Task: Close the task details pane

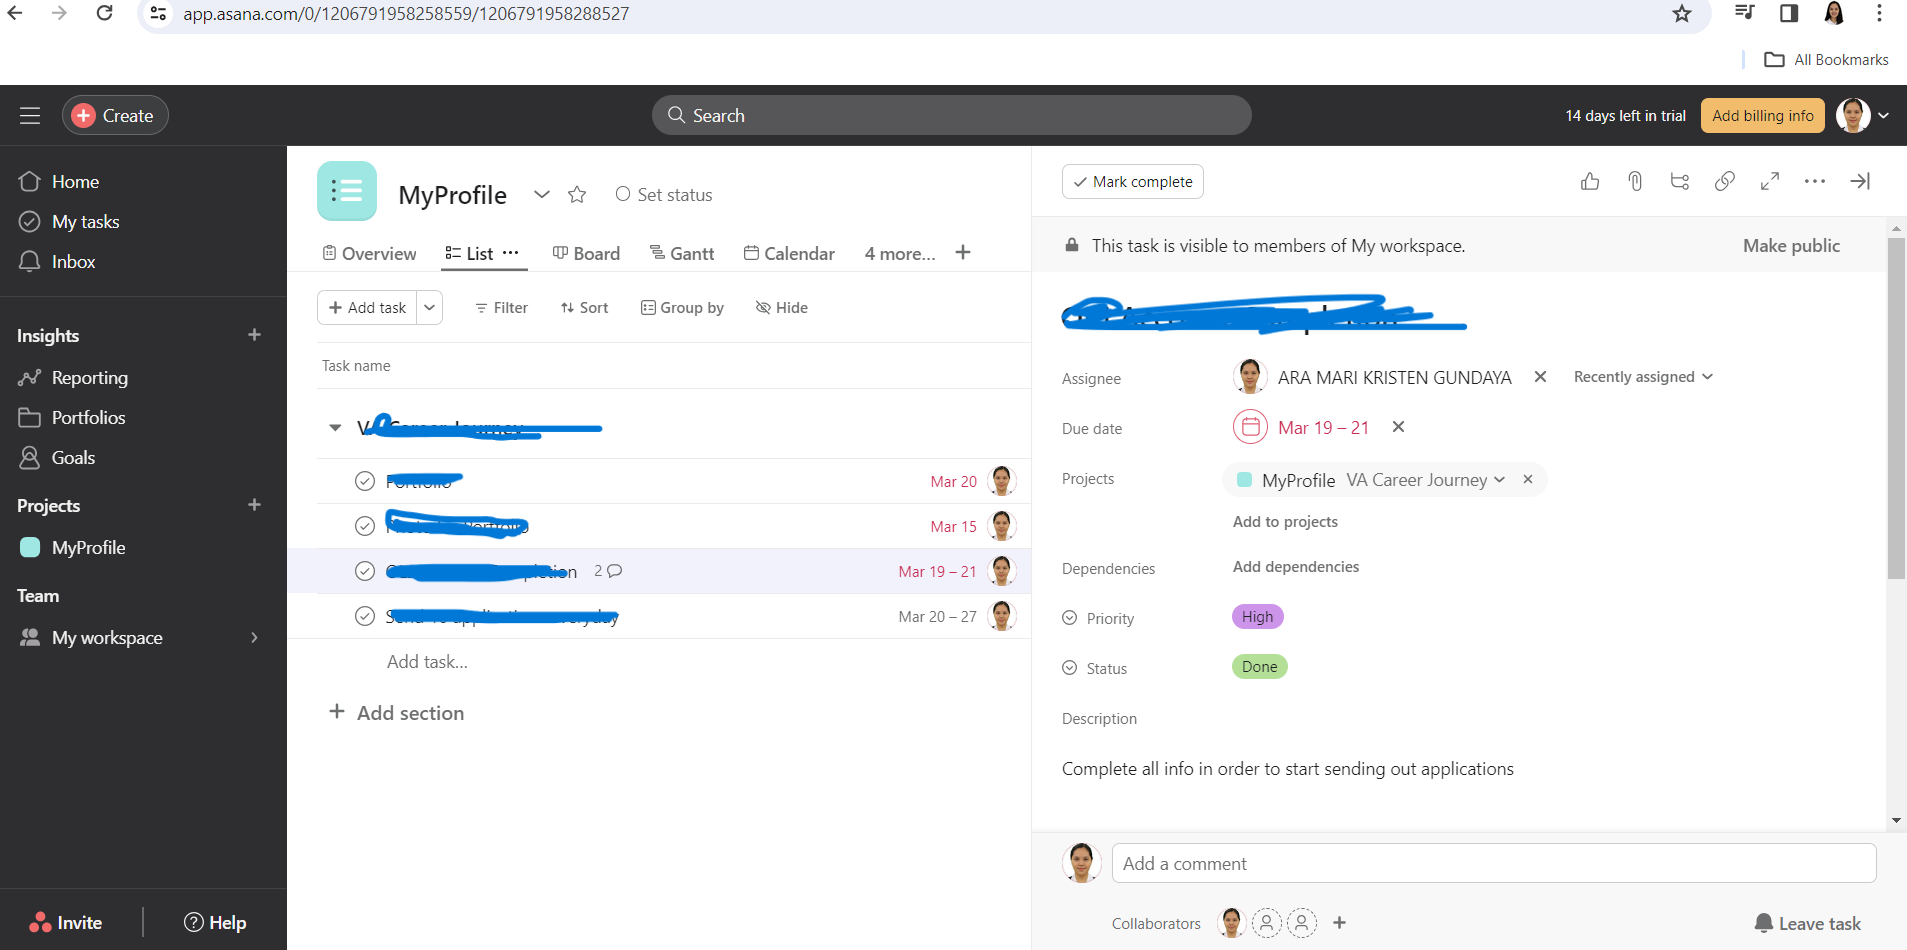Action: coord(1860,181)
